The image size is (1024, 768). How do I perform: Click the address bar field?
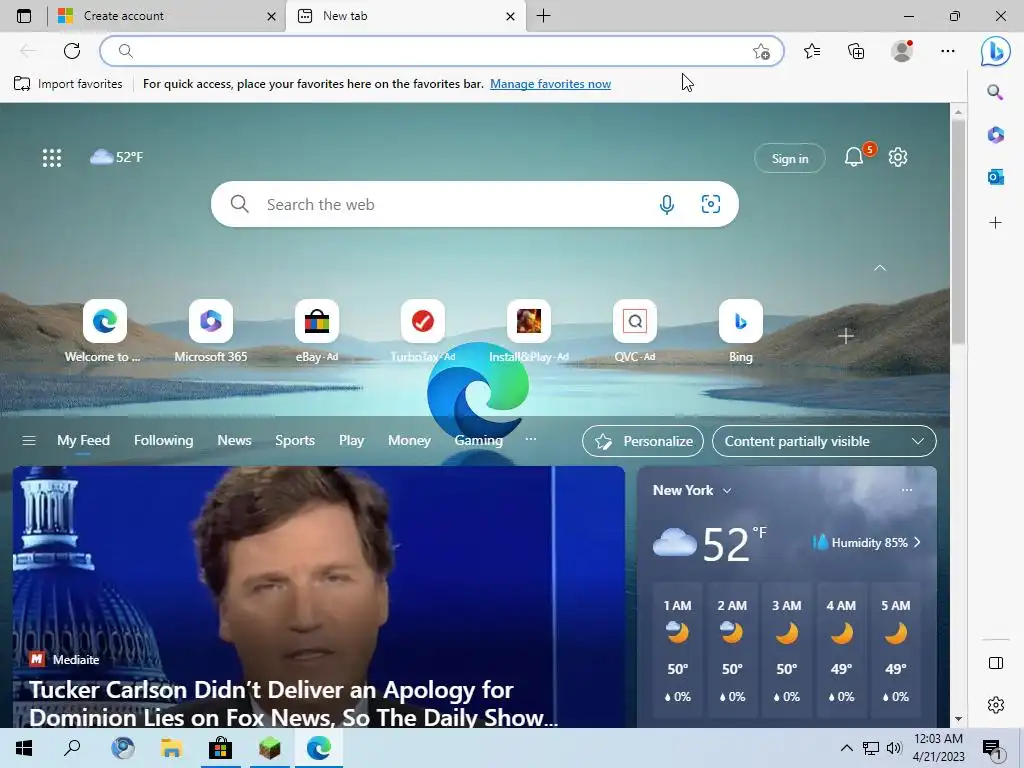(x=441, y=51)
